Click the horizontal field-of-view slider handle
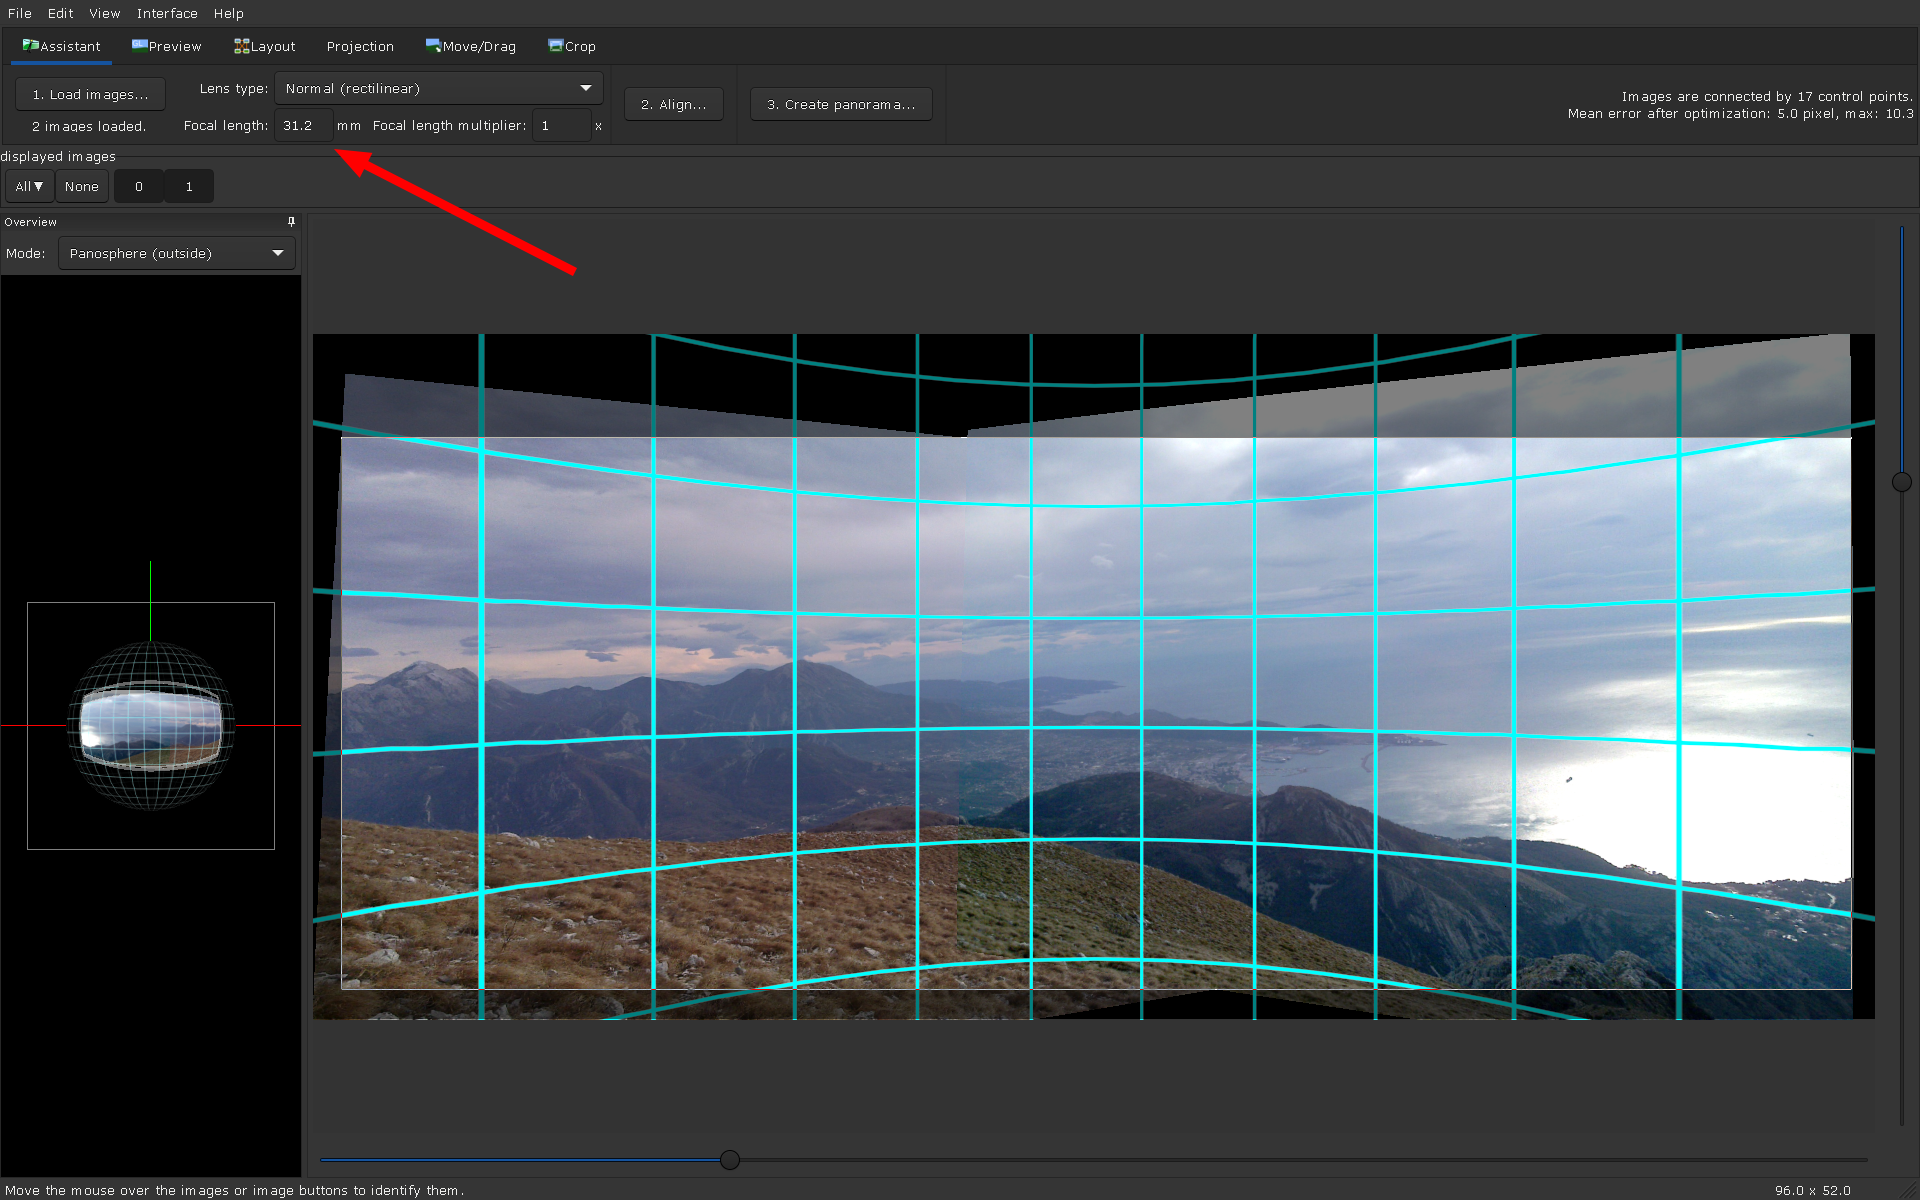 pos(730,1160)
